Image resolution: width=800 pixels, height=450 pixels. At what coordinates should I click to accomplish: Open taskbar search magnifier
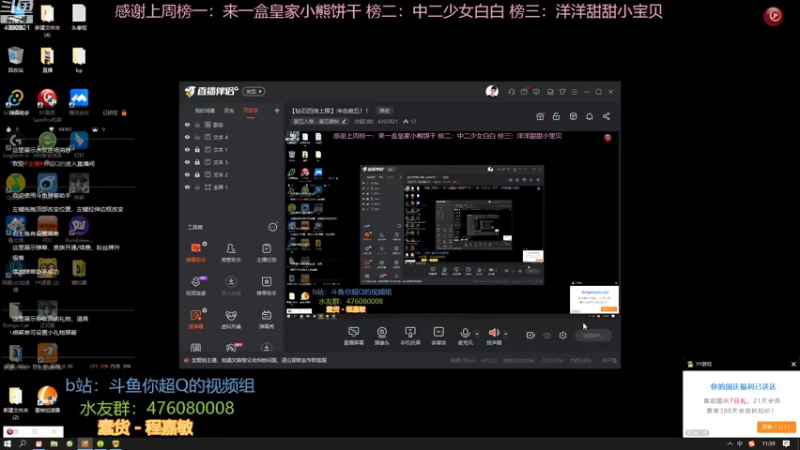pos(22,444)
